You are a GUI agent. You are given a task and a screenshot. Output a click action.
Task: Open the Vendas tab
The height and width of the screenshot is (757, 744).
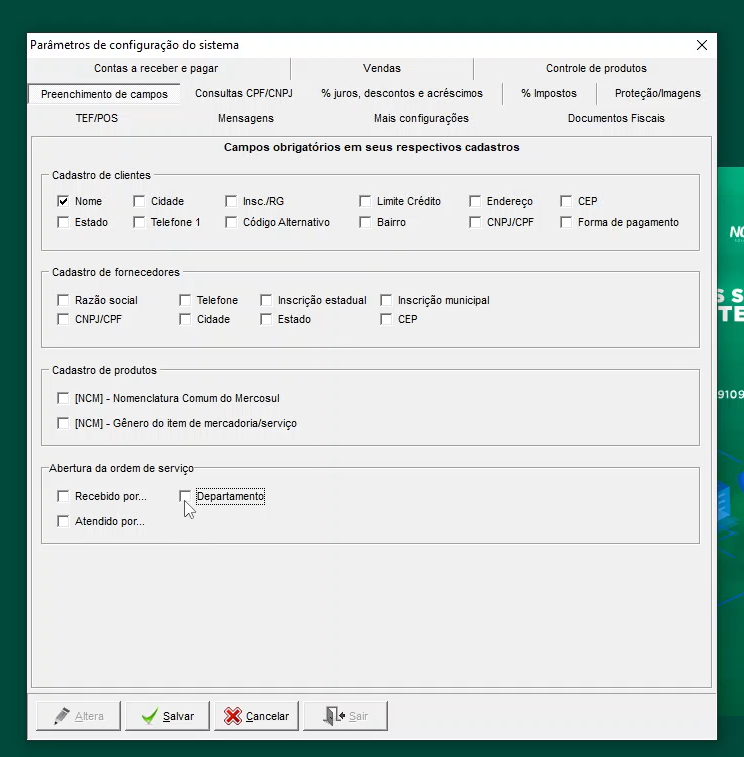[x=382, y=68]
